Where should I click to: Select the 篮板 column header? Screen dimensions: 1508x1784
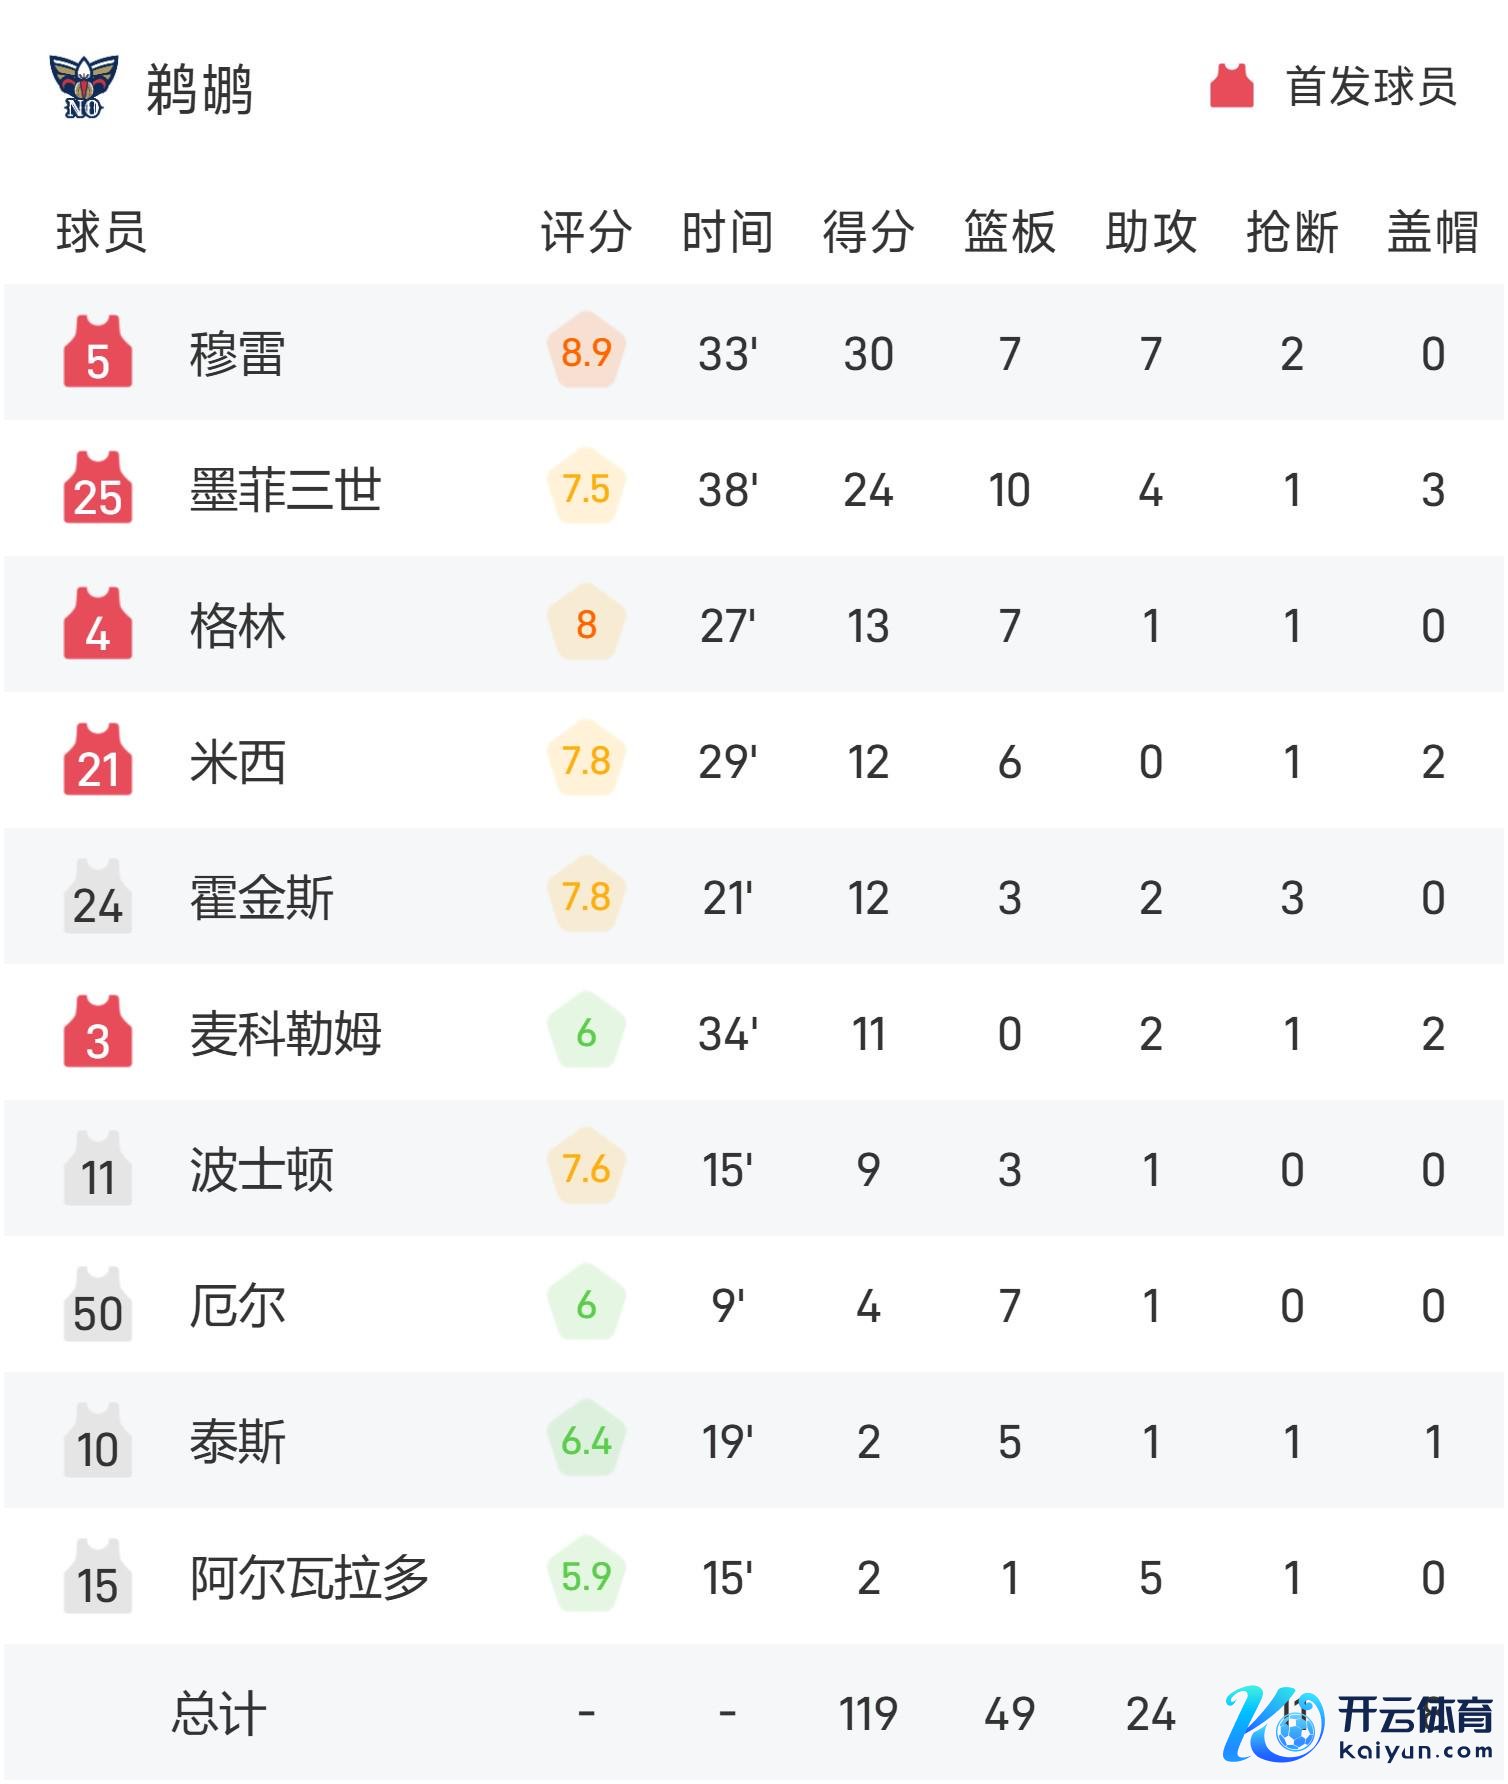(1009, 233)
